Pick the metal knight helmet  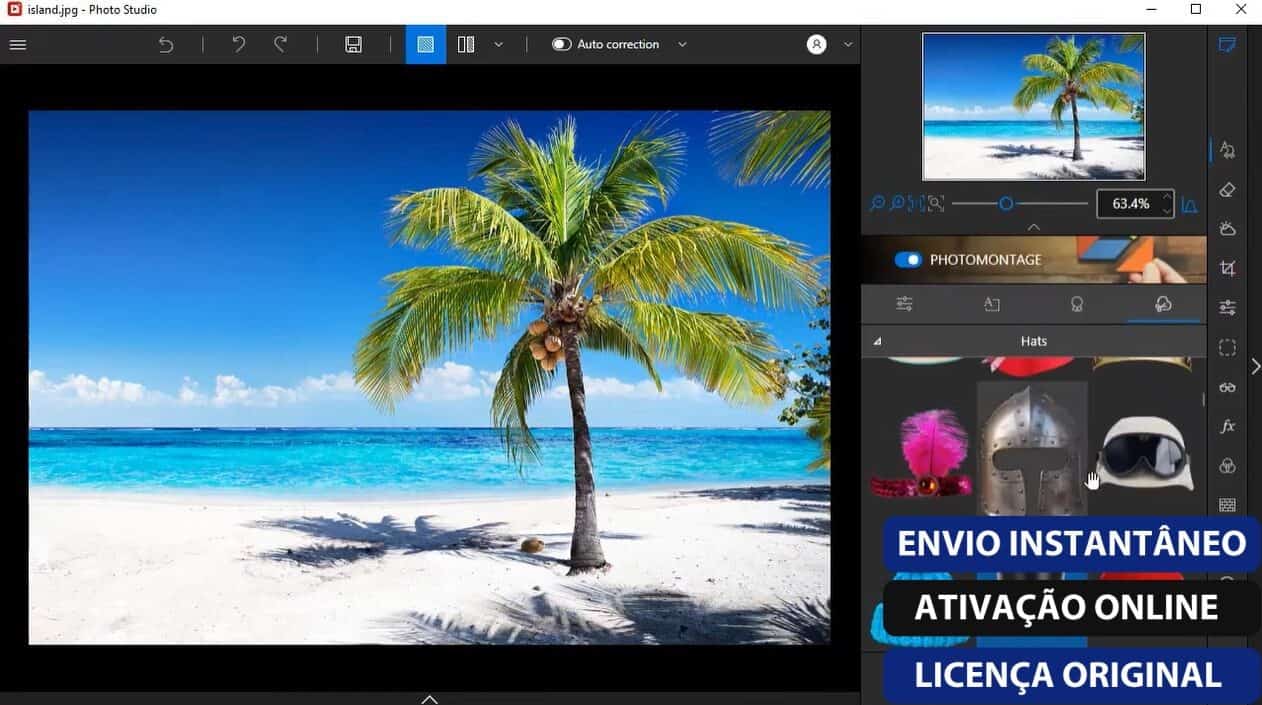1032,449
